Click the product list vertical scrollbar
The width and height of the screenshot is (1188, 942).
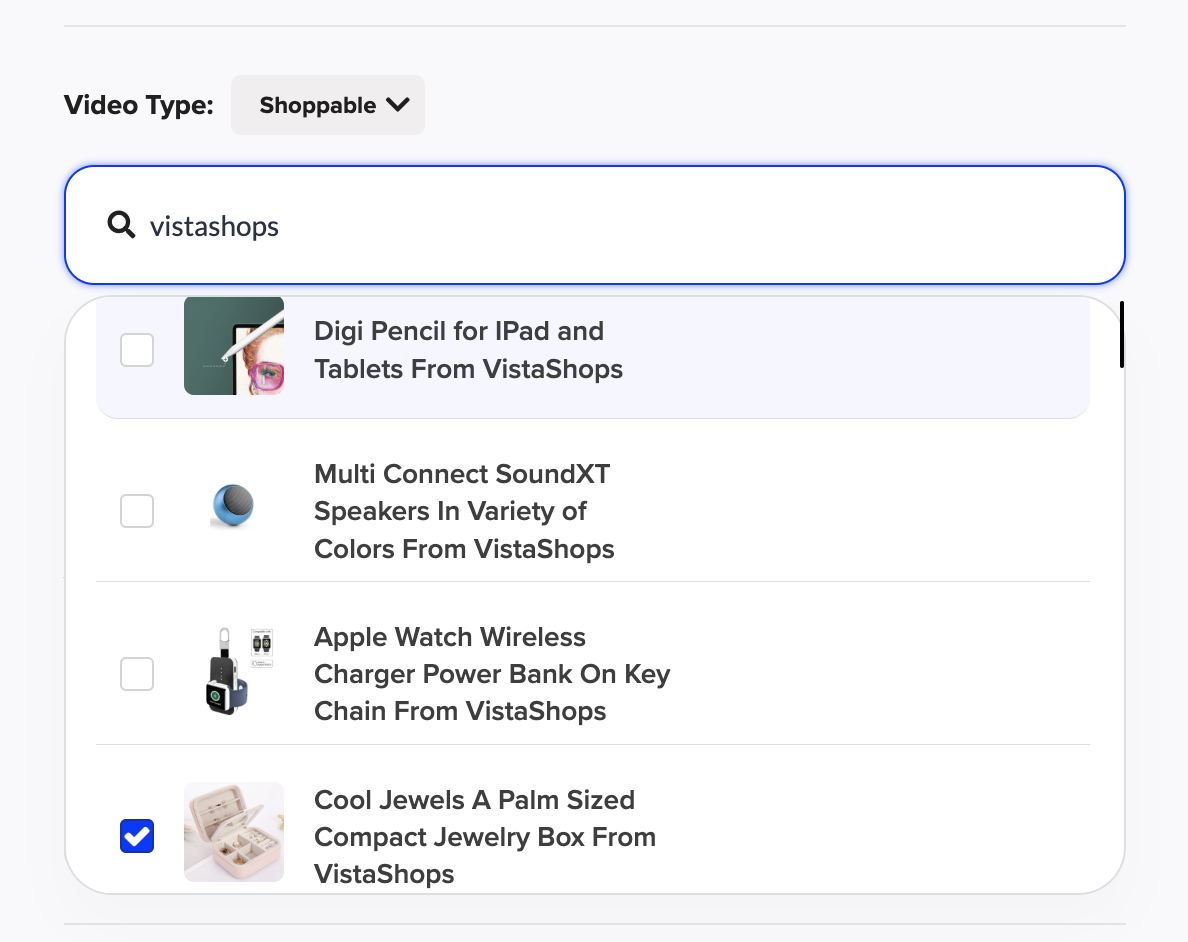(1122, 335)
